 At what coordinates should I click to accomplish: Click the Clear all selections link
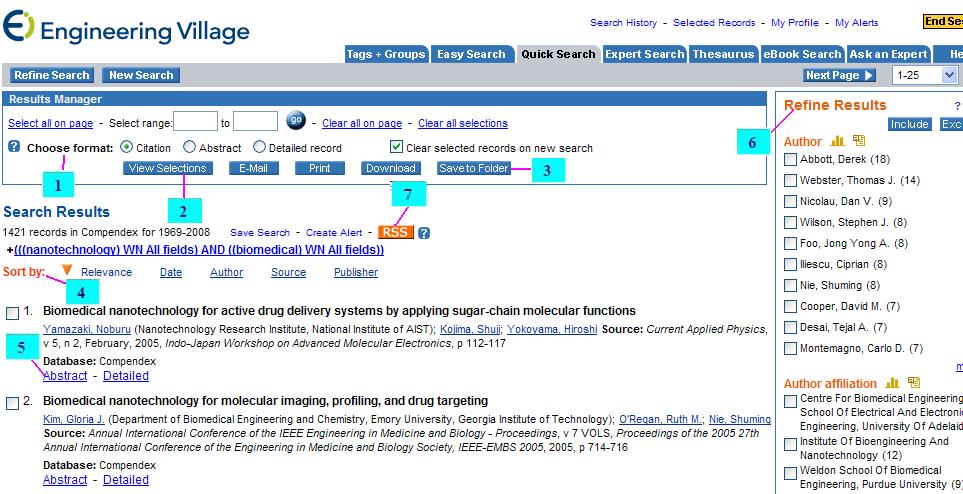click(x=463, y=123)
